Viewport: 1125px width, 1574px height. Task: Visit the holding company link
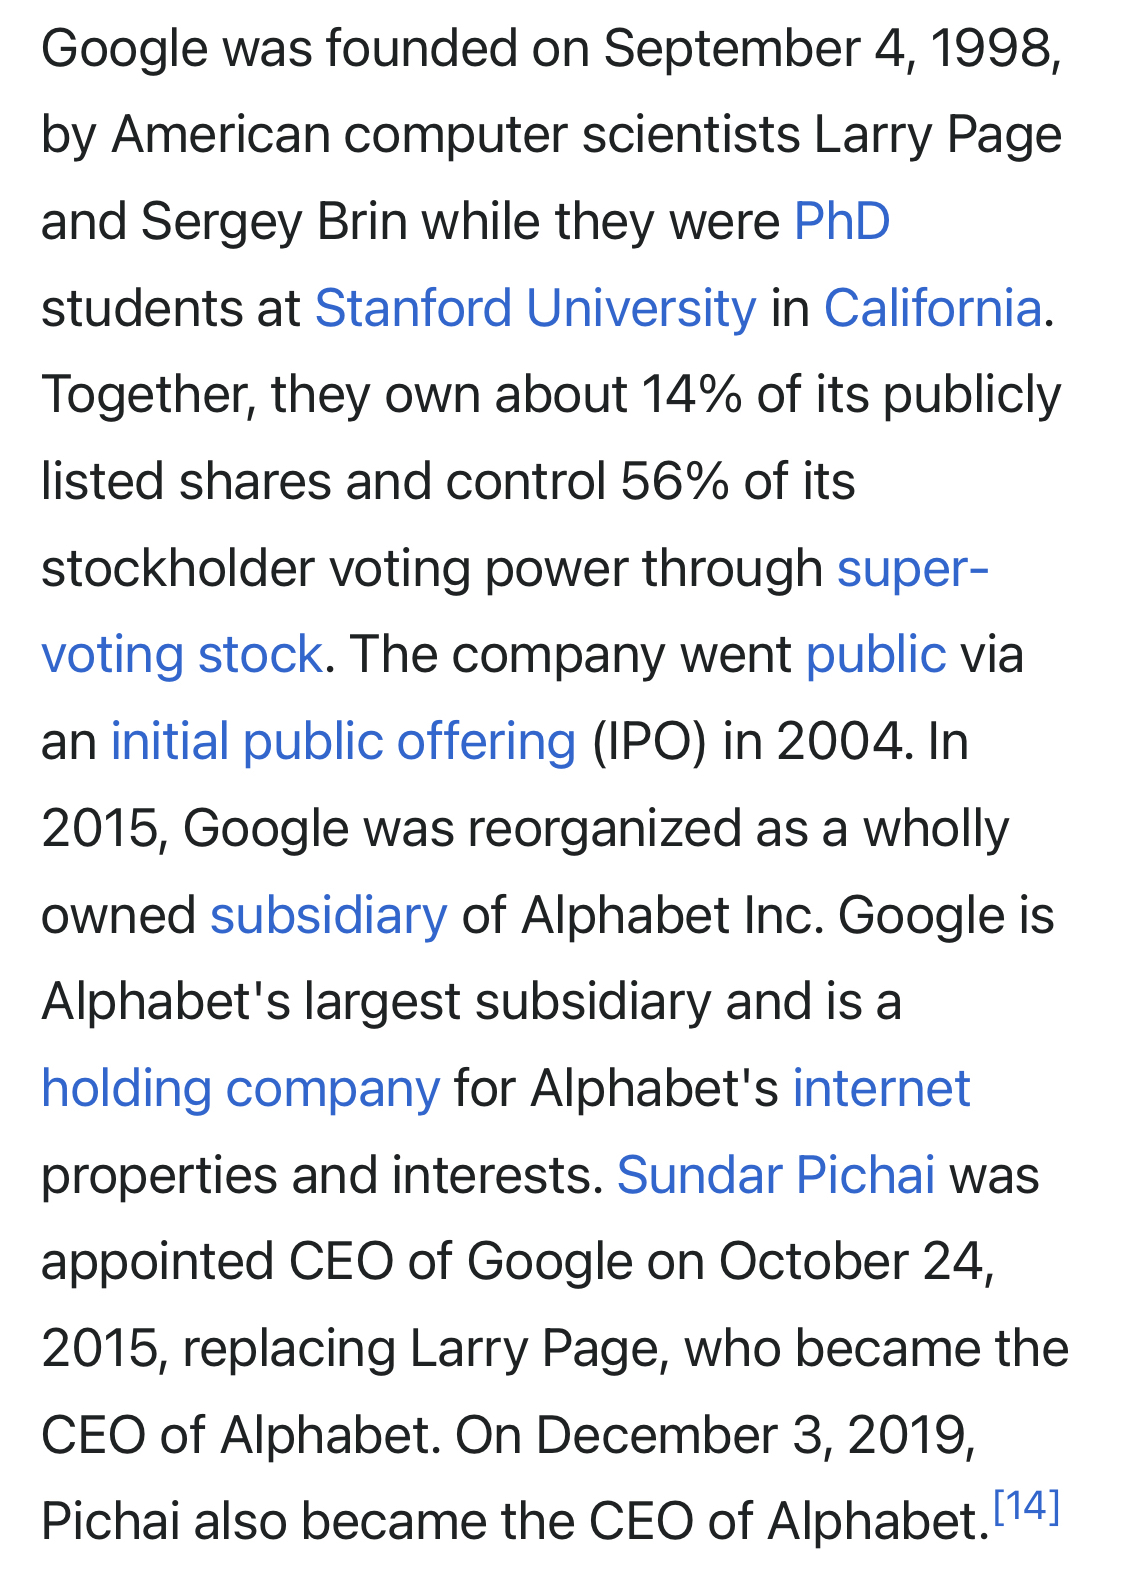(240, 1089)
